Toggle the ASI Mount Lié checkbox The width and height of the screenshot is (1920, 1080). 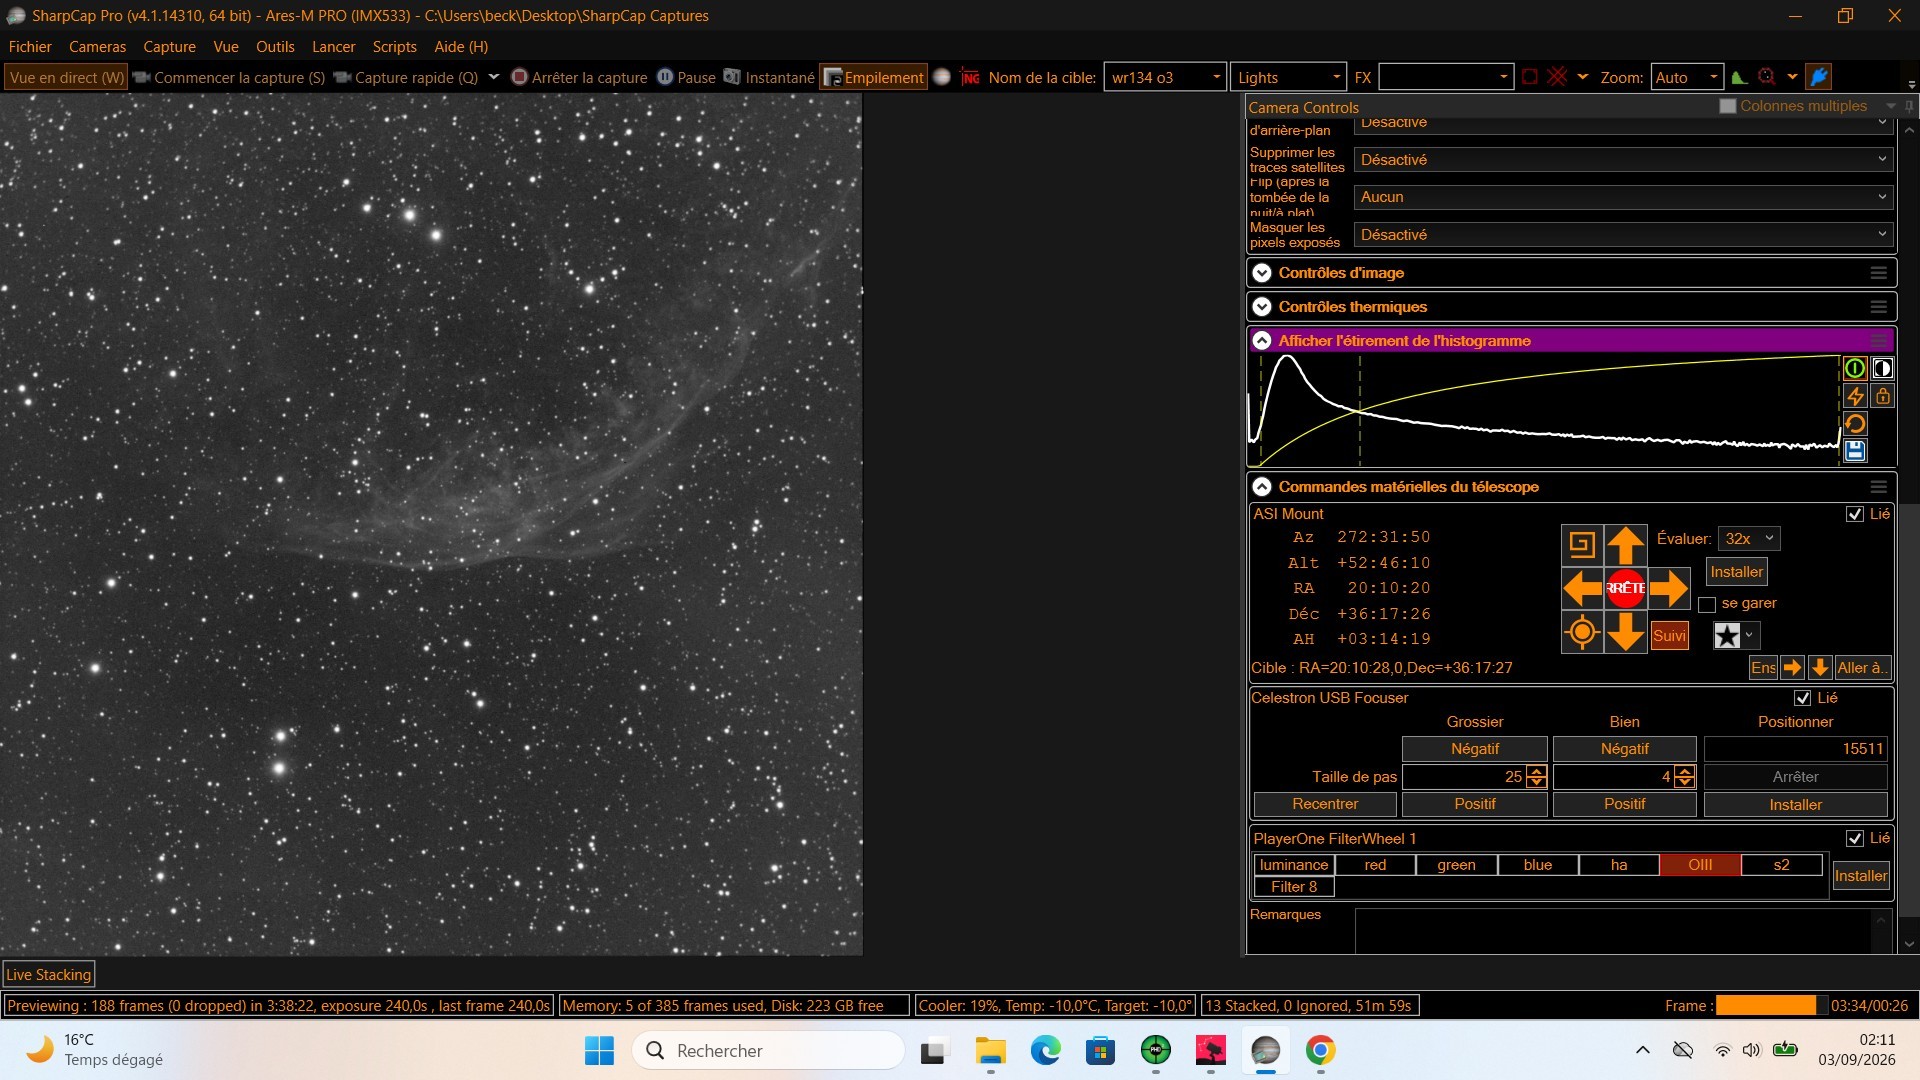(1855, 514)
